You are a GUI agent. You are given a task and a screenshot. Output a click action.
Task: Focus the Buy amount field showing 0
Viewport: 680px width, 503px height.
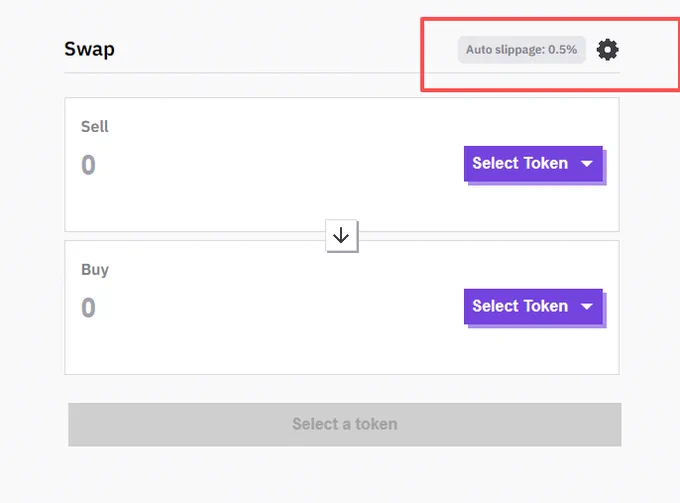pyautogui.click(x=88, y=307)
